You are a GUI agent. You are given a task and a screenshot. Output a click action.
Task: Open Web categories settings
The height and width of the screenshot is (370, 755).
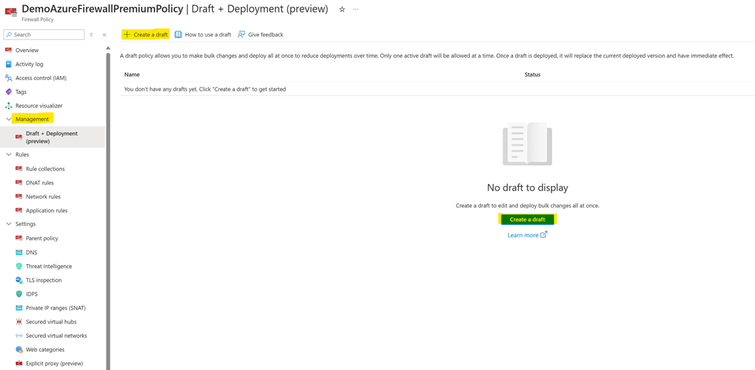45,349
